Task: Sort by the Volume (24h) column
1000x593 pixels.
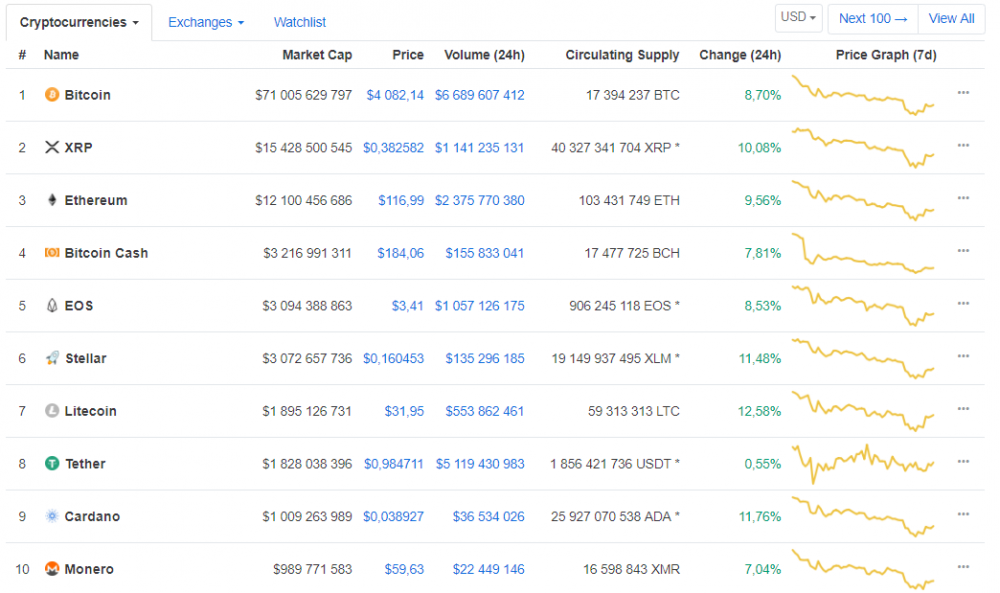Action: click(485, 55)
